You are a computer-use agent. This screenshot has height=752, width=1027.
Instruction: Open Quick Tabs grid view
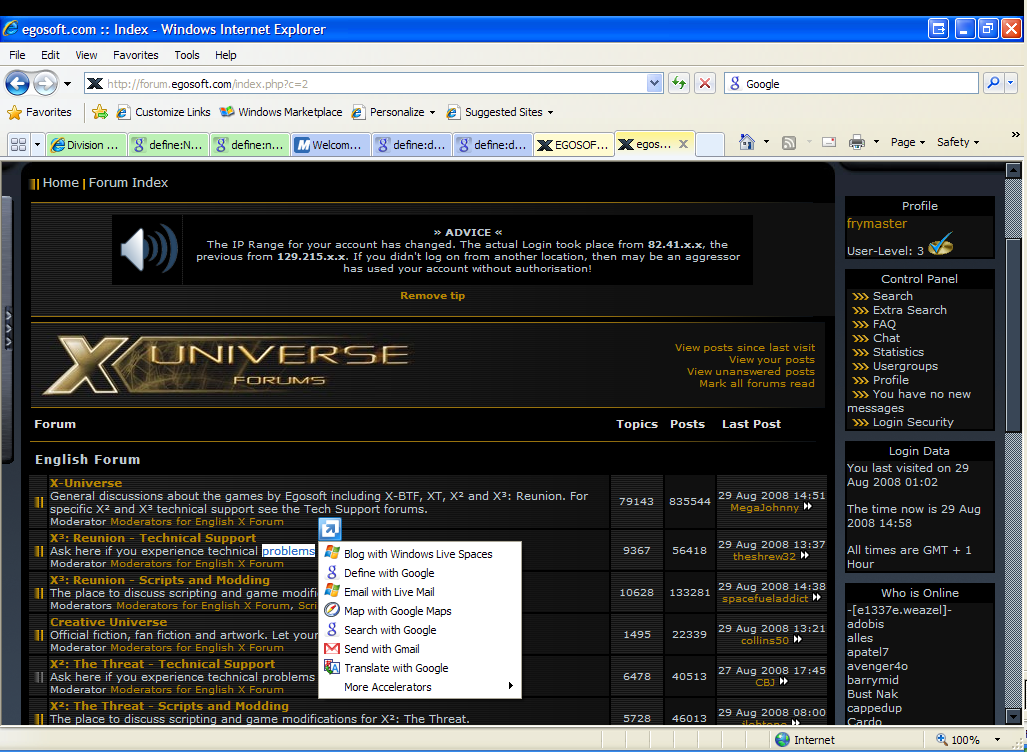[x=18, y=144]
